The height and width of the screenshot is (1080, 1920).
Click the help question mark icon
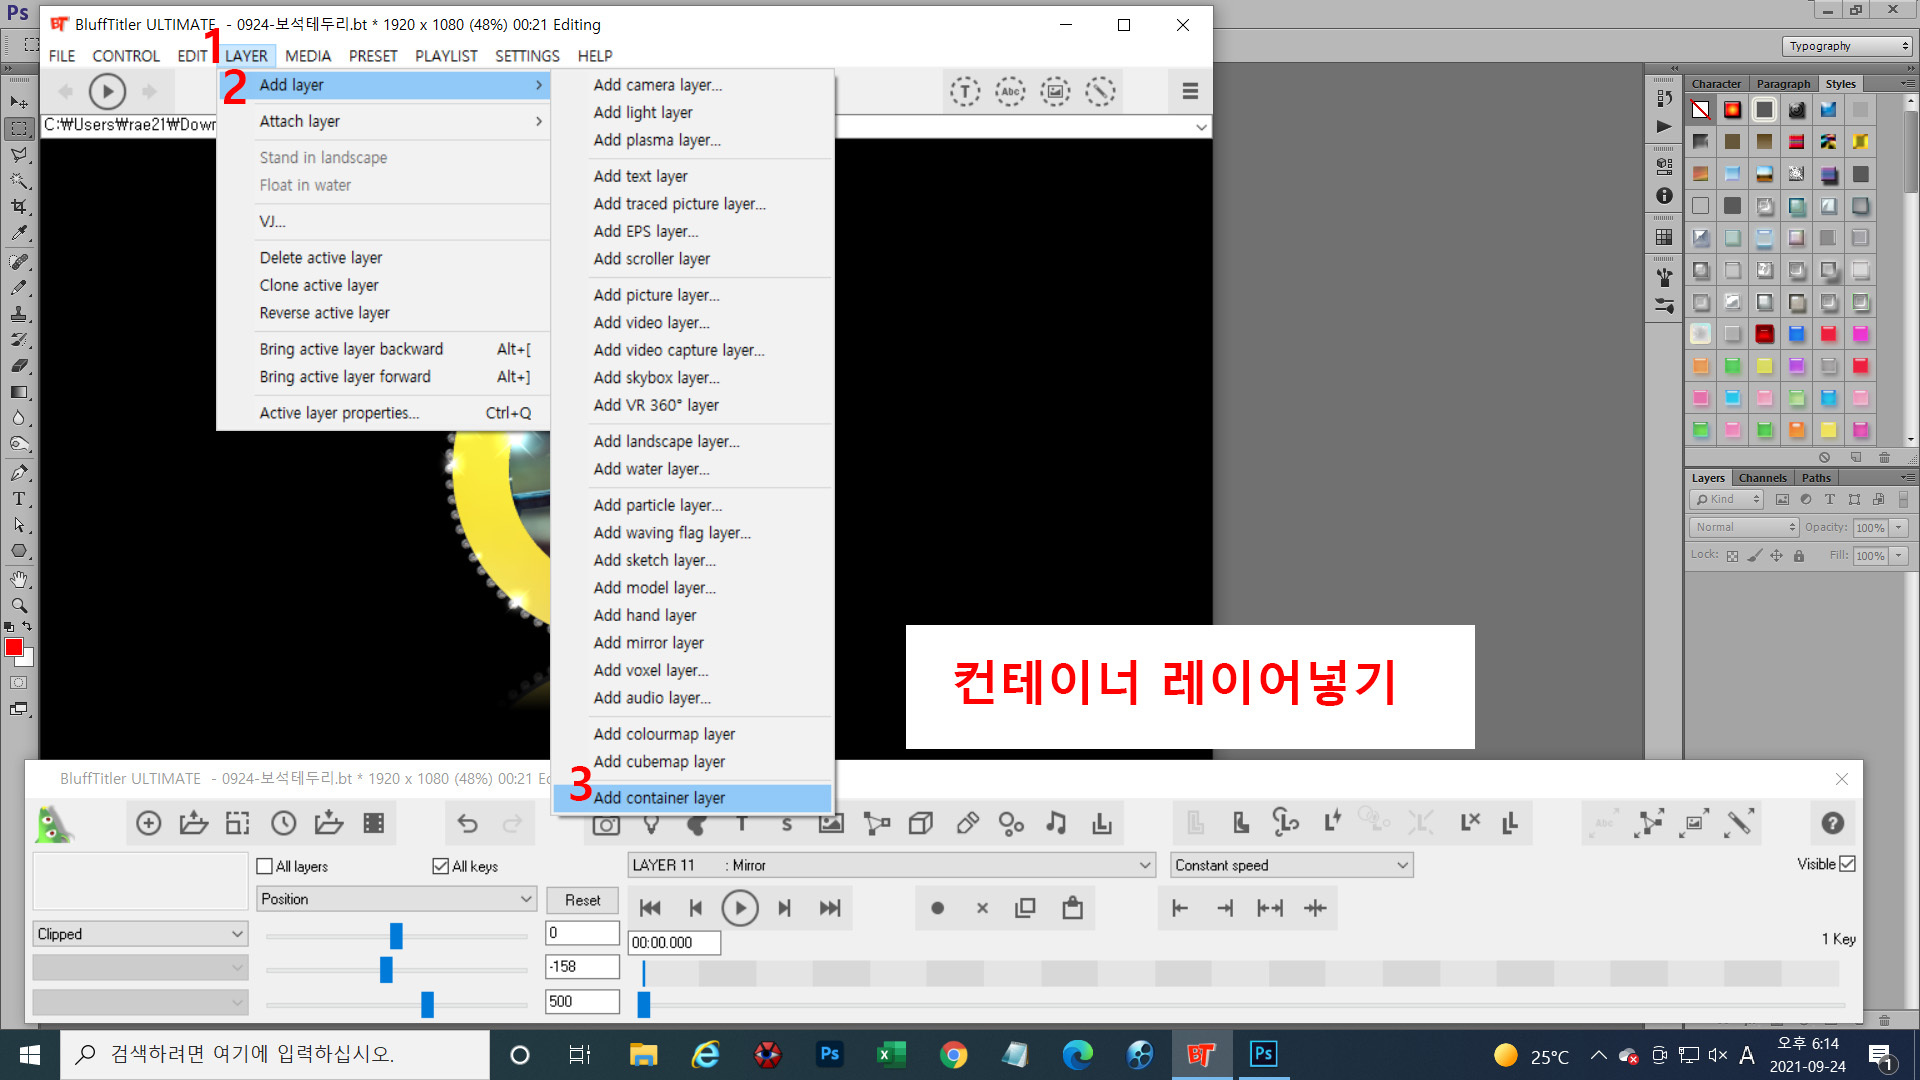click(x=1832, y=823)
